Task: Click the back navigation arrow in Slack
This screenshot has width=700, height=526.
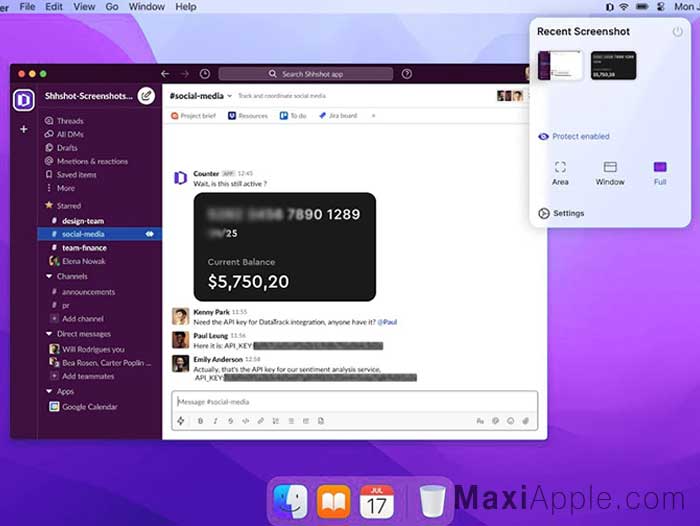Action: click(x=165, y=74)
